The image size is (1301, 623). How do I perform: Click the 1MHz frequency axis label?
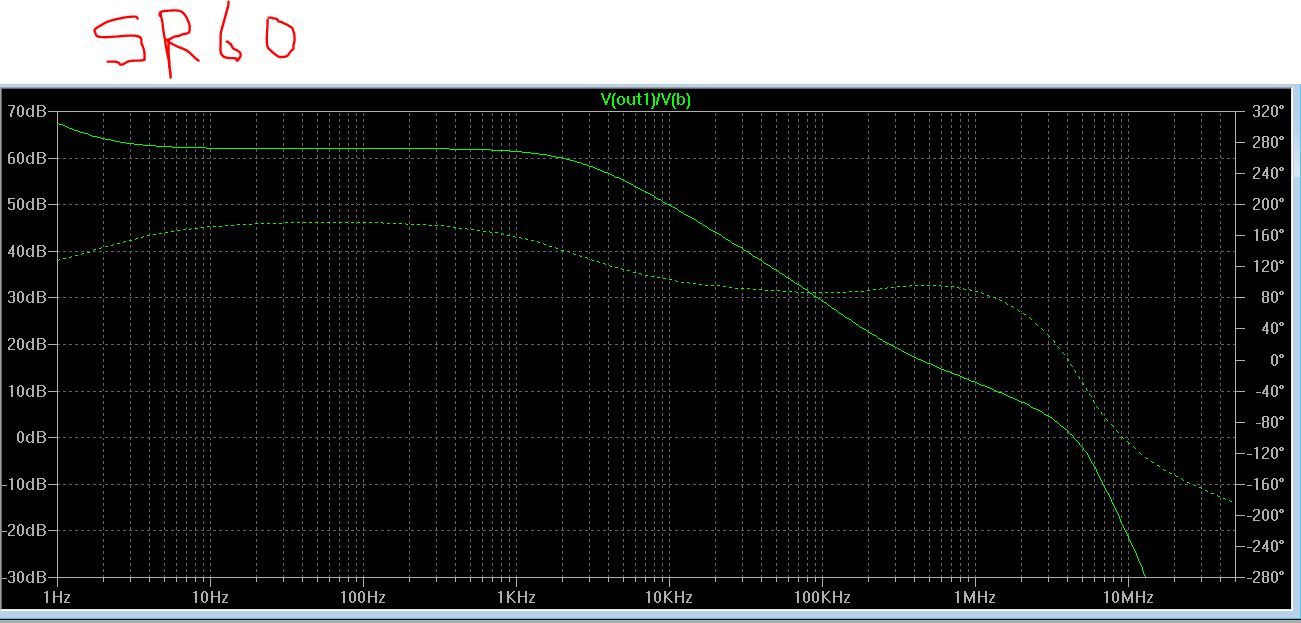[x=975, y=597]
